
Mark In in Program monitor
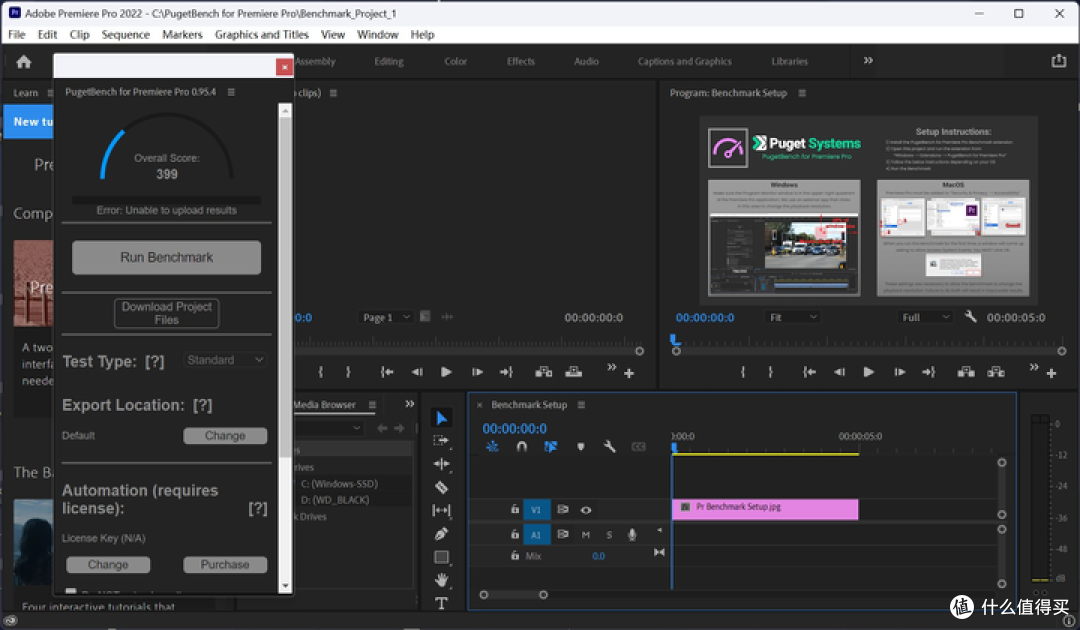pos(742,372)
